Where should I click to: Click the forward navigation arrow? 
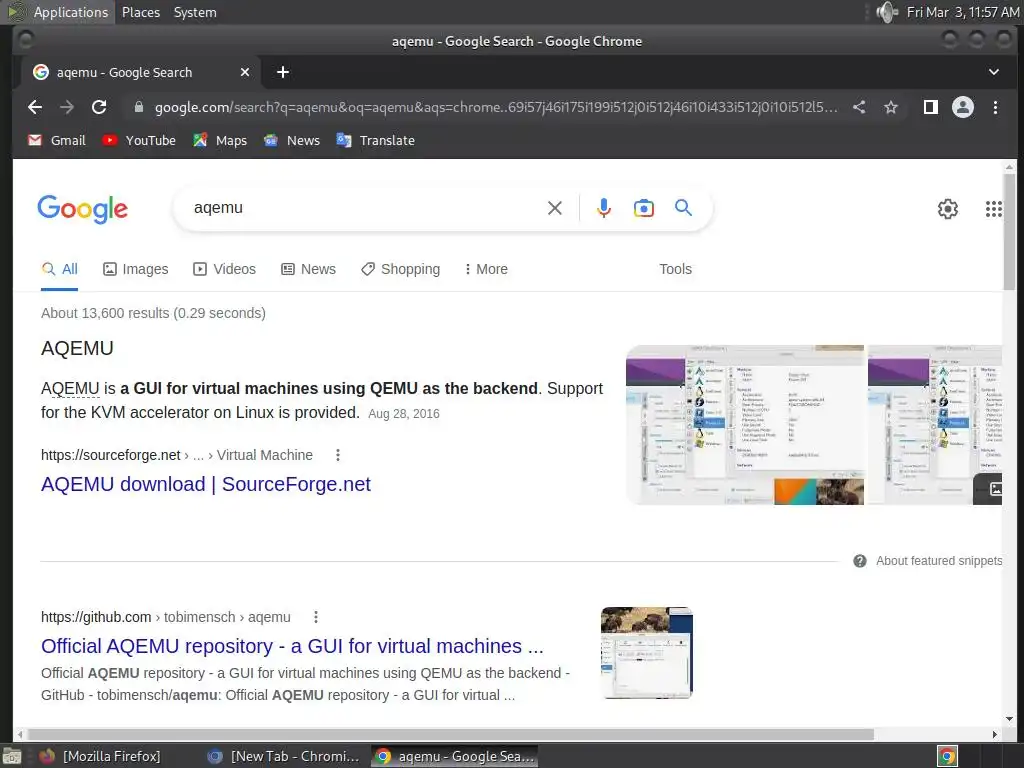67,107
